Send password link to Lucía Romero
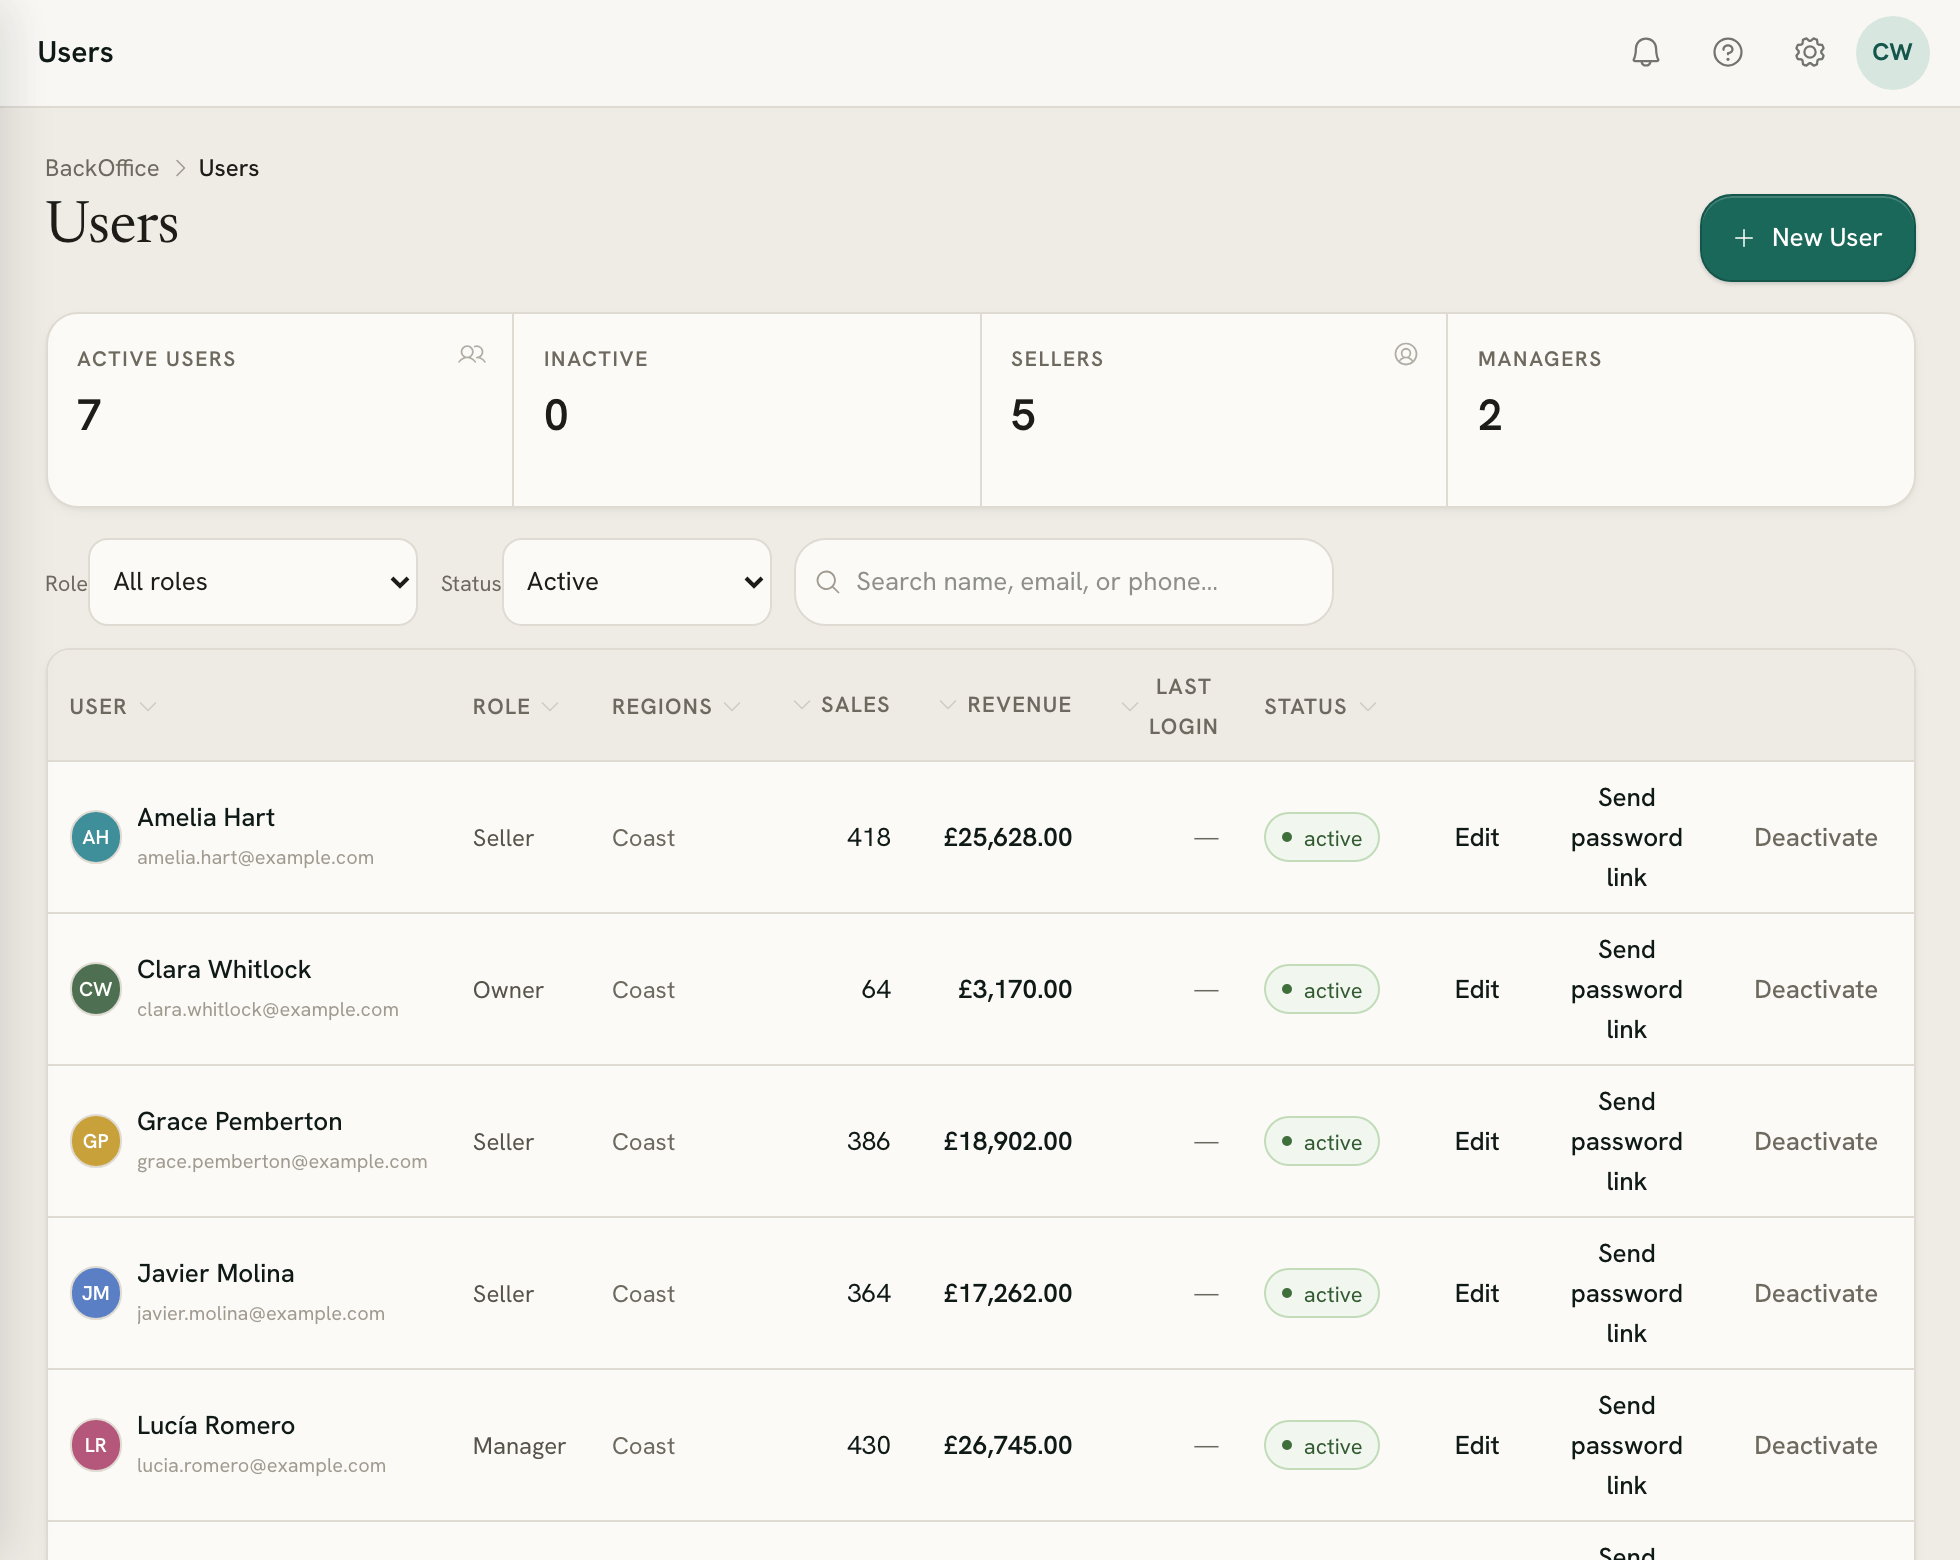Image resolution: width=1960 pixels, height=1560 pixels. click(1626, 1445)
